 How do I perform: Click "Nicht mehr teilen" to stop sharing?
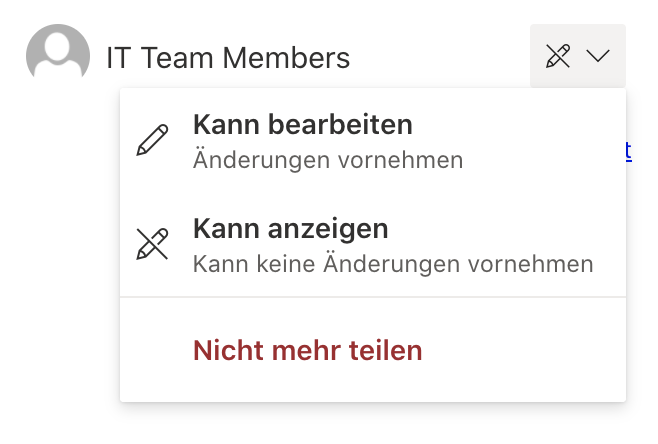[308, 351]
